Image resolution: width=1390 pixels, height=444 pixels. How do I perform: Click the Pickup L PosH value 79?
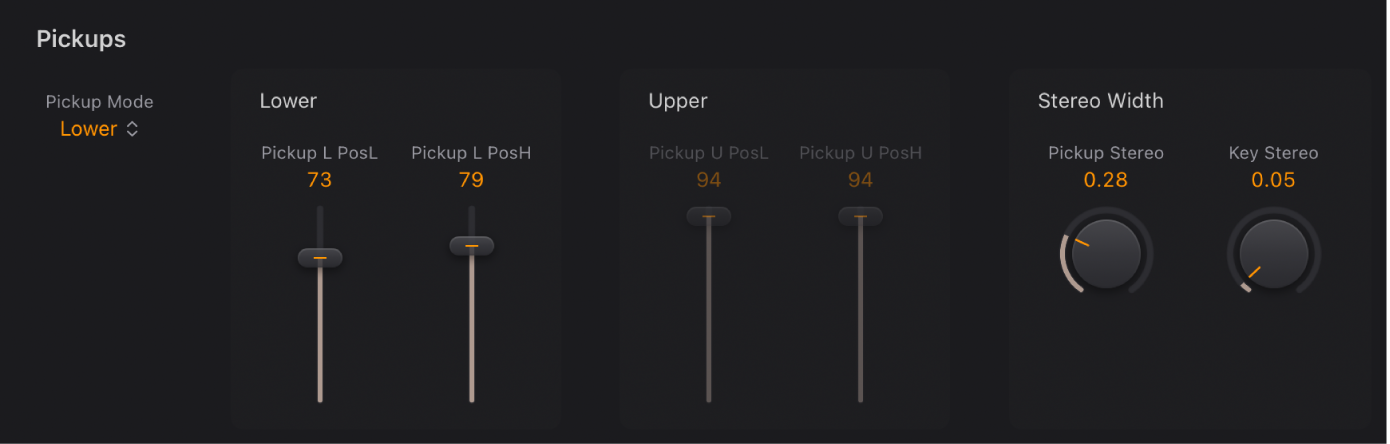tap(471, 180)
